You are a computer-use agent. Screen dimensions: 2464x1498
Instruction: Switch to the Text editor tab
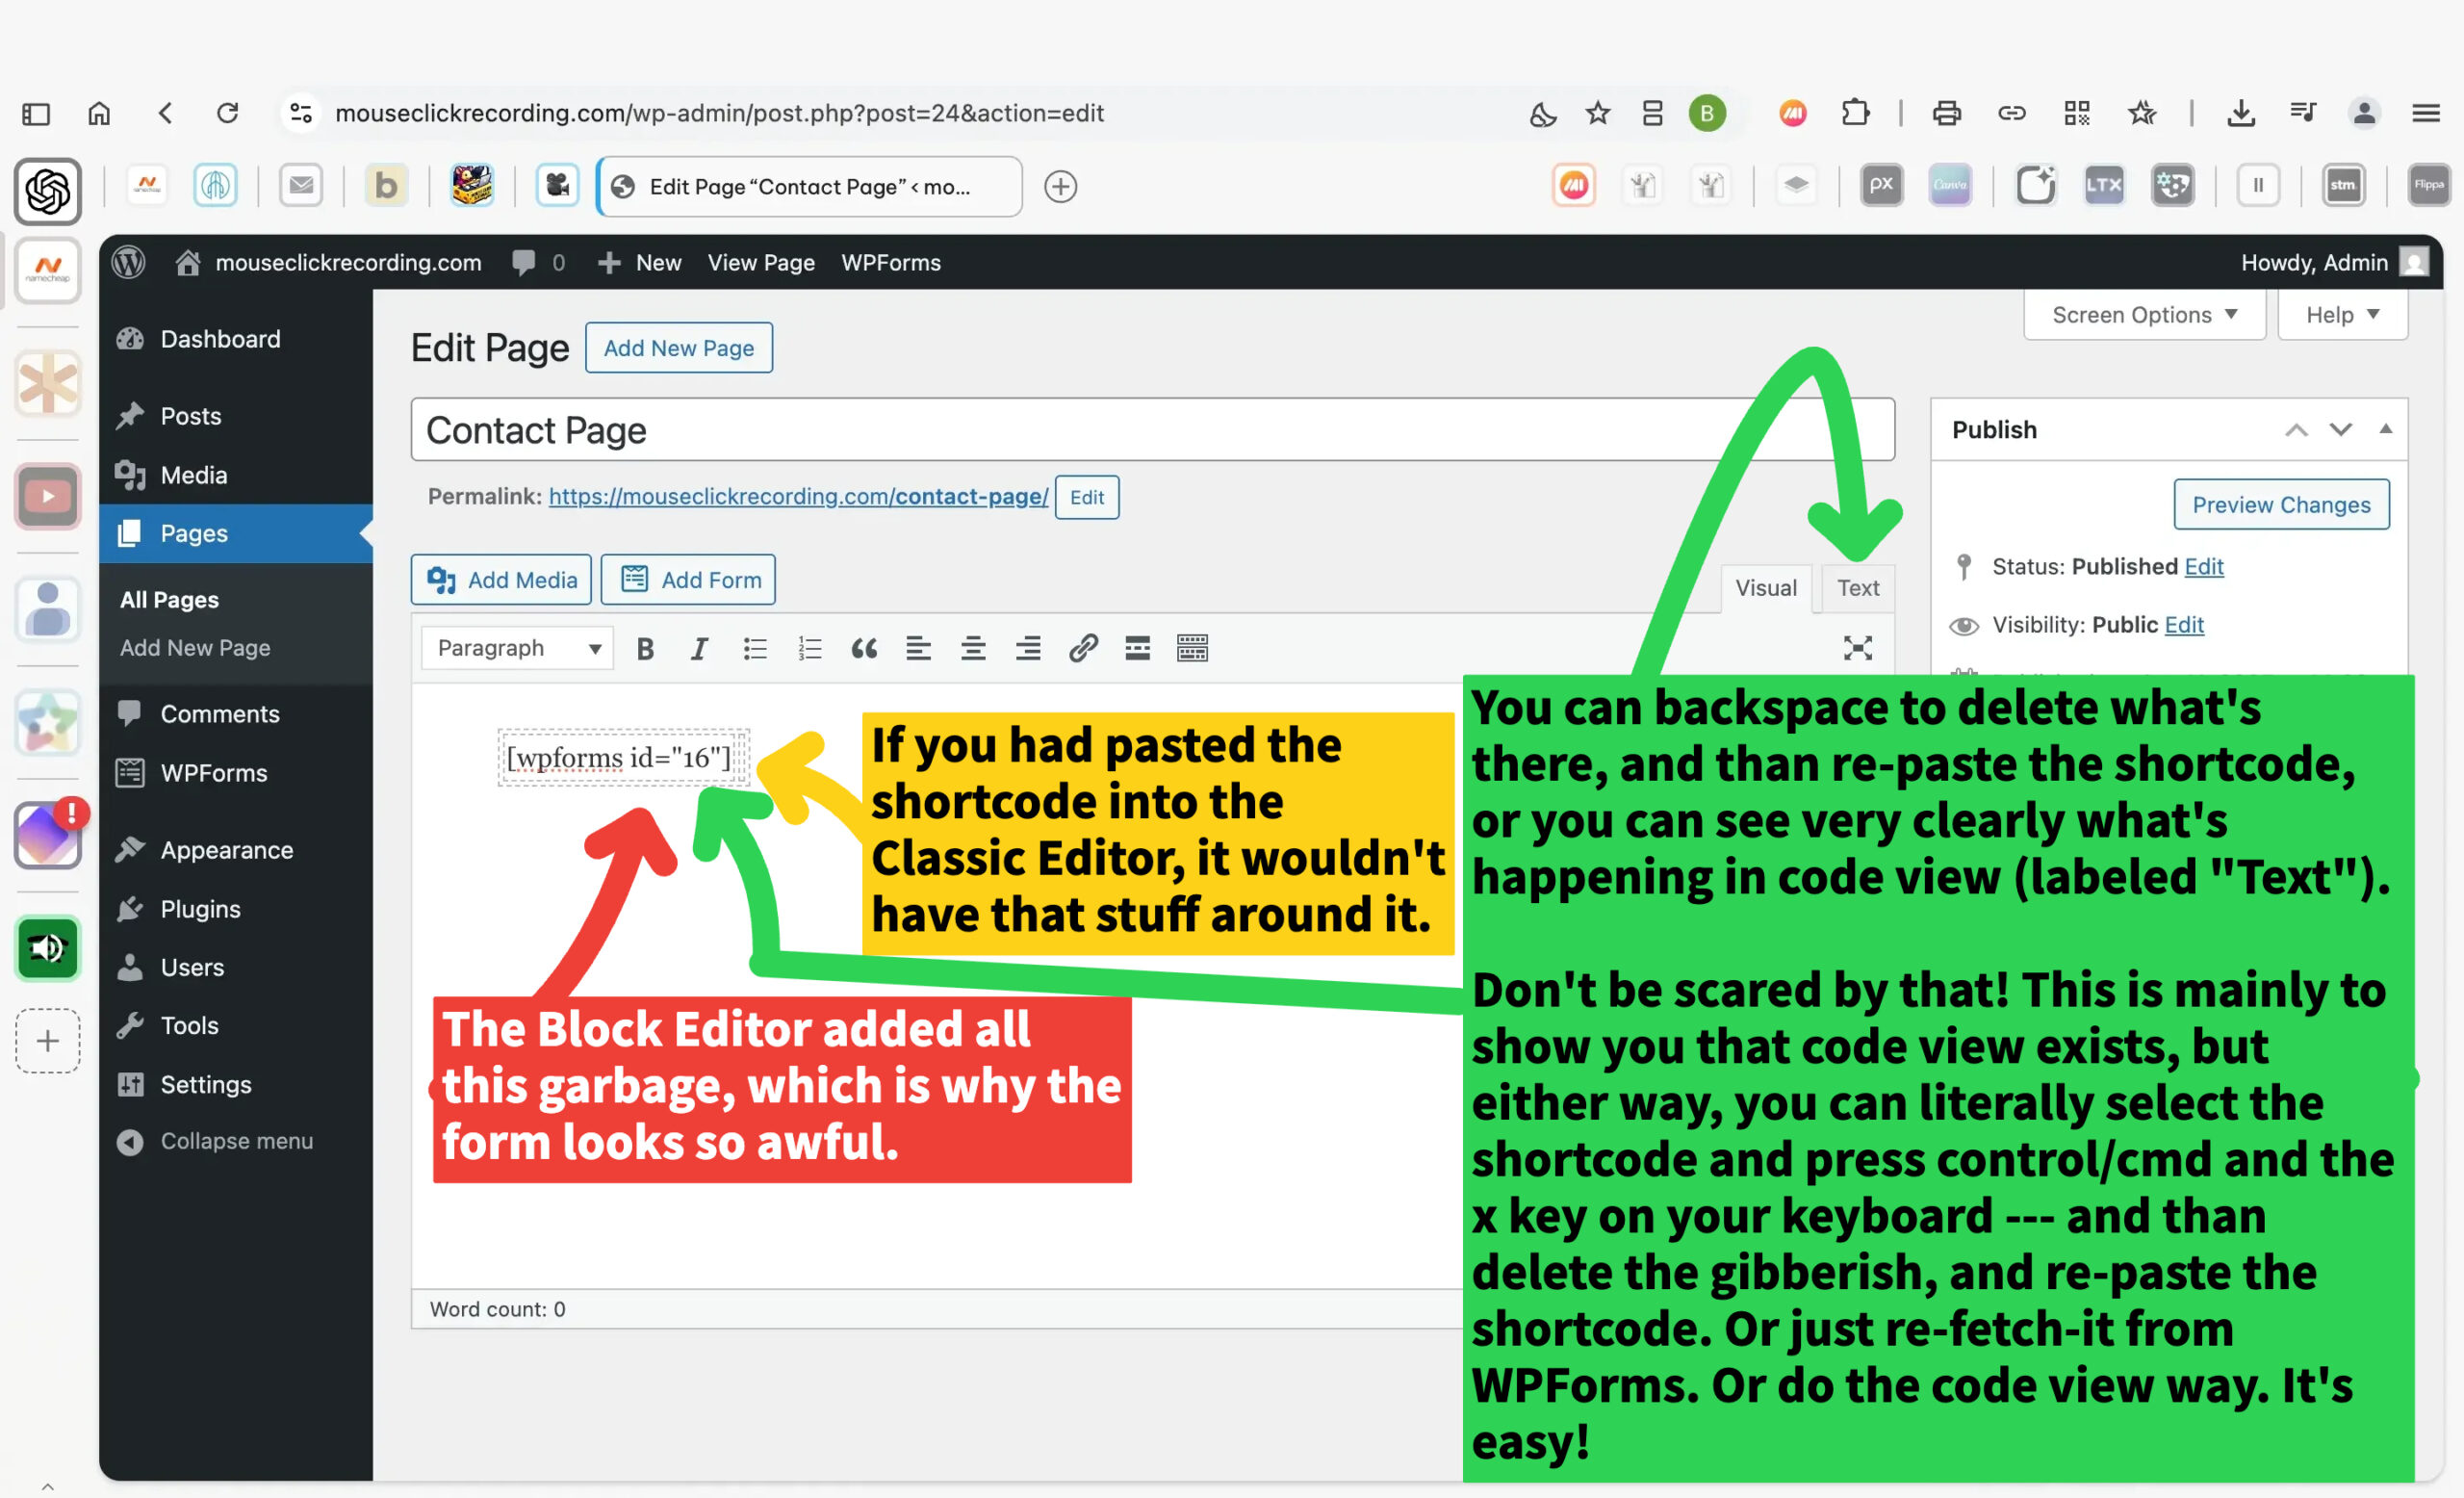1857,588
